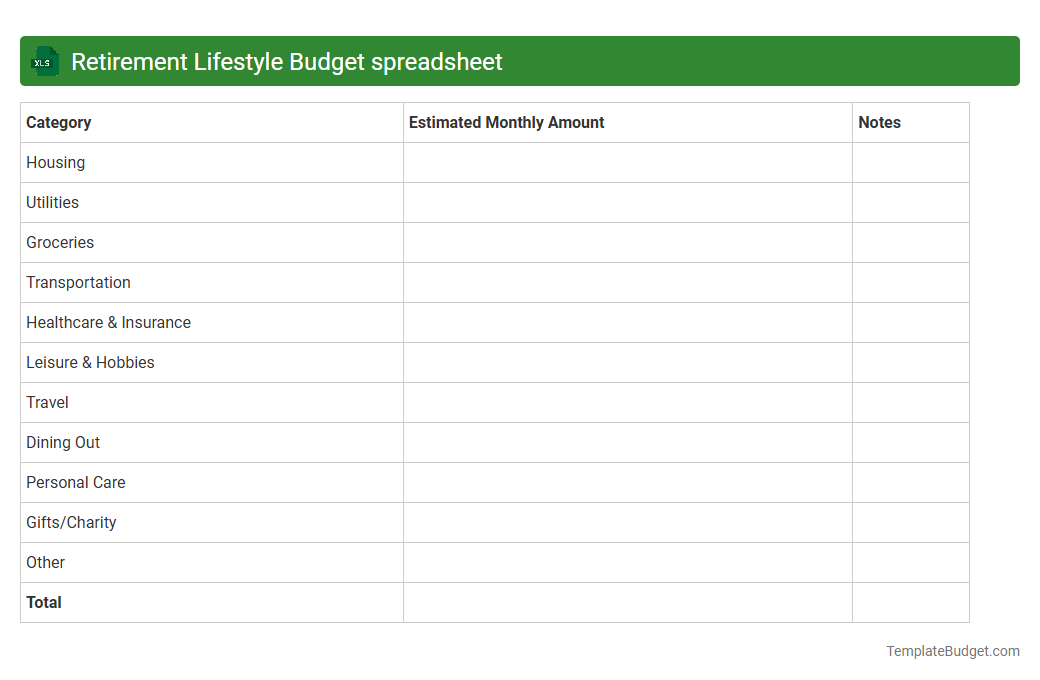
Task: Click the bold Total row label
Action: click(44, 602)
